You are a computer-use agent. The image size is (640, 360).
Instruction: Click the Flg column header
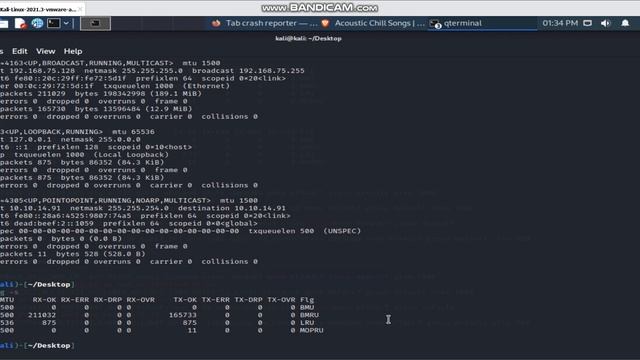307,300
